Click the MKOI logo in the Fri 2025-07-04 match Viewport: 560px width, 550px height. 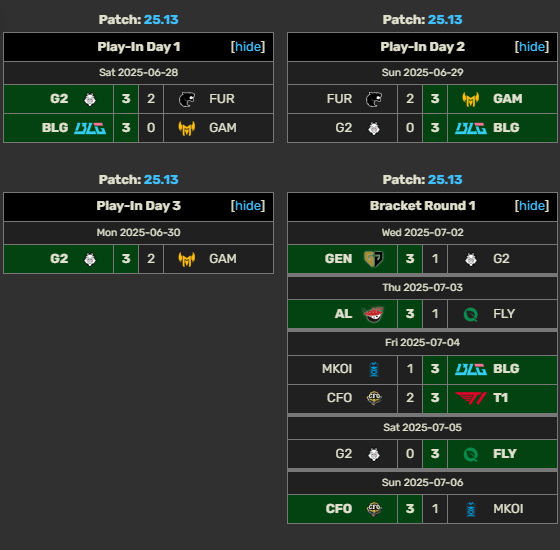[374, 369]
